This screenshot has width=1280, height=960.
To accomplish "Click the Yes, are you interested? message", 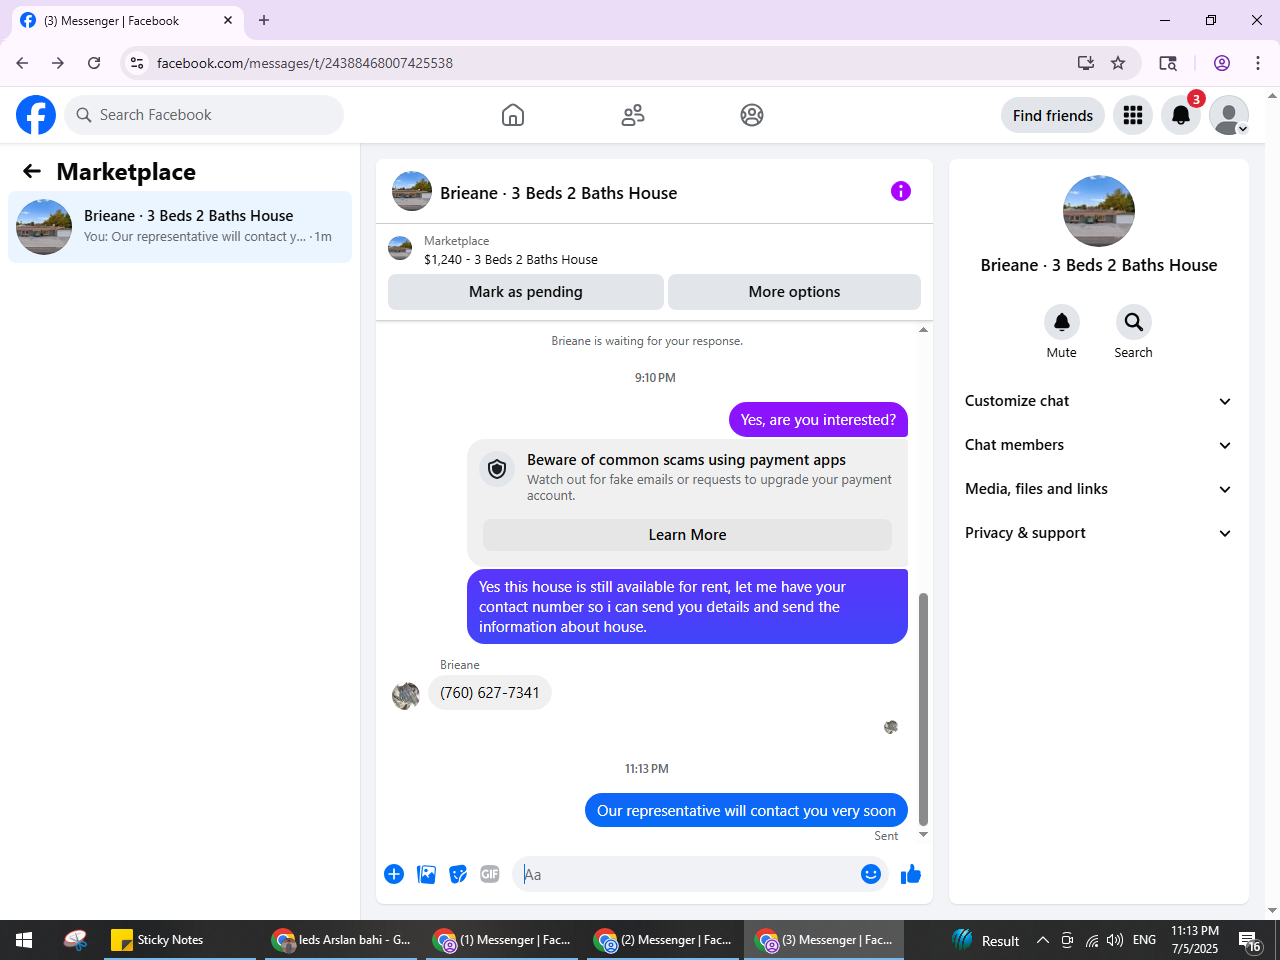I will click(818, 420).
